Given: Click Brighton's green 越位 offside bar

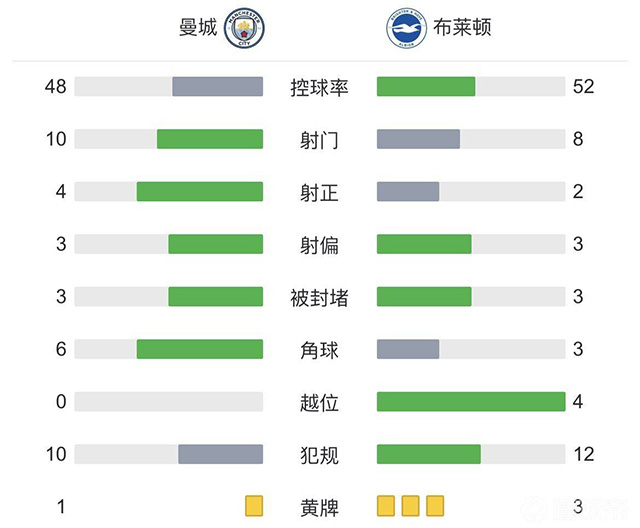Looking at the screenshot, I should pos(471,402).
